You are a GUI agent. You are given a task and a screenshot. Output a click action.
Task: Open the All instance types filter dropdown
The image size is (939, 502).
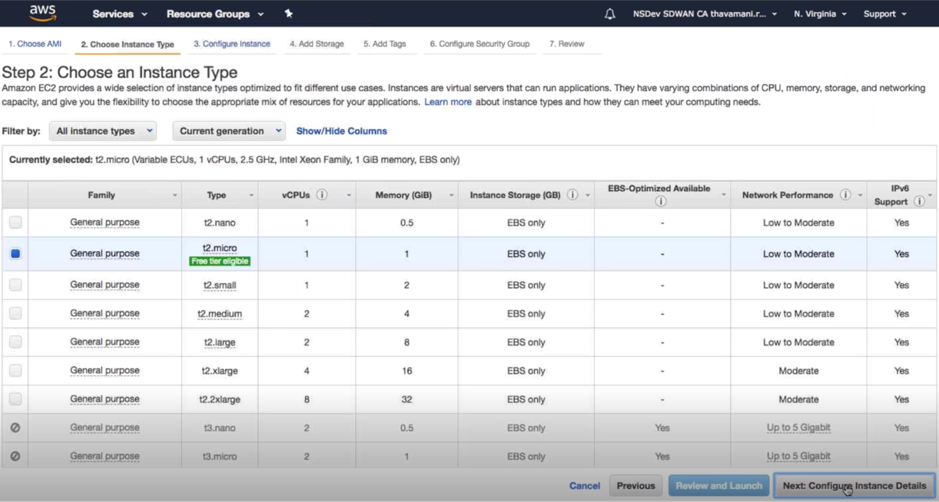[103, 131]
